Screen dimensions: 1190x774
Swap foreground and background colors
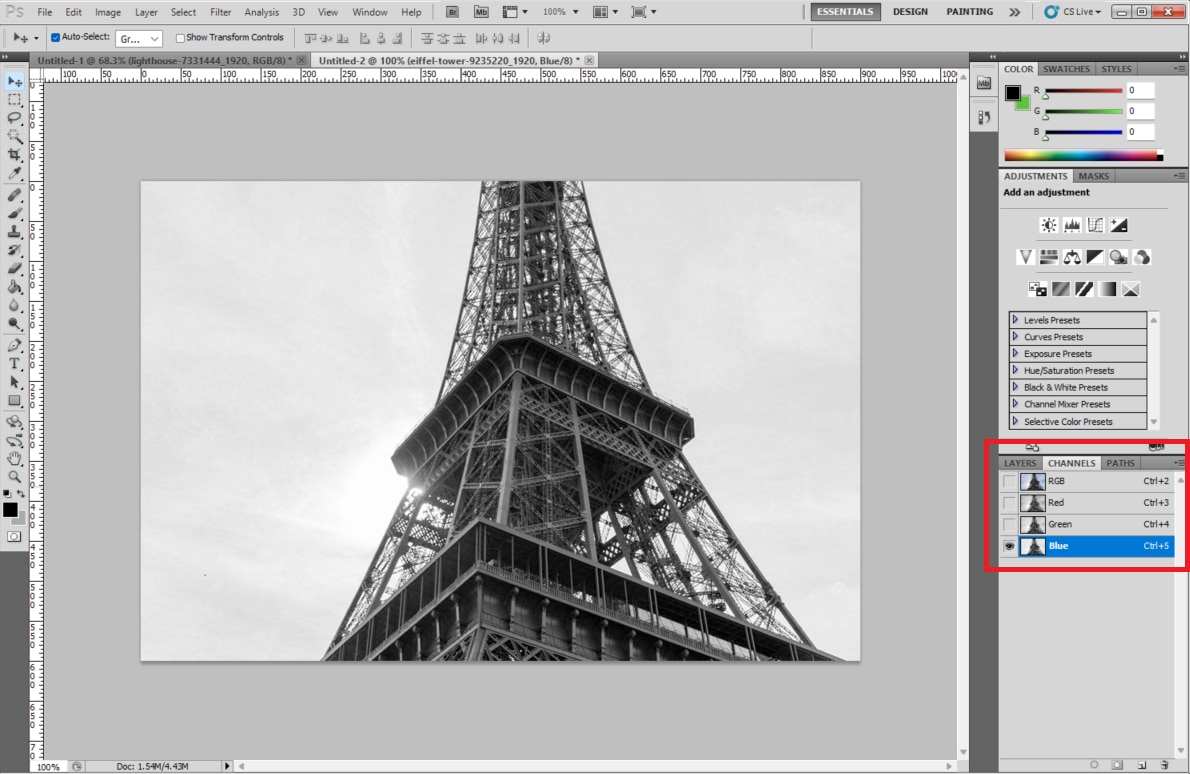click(21, 494)
